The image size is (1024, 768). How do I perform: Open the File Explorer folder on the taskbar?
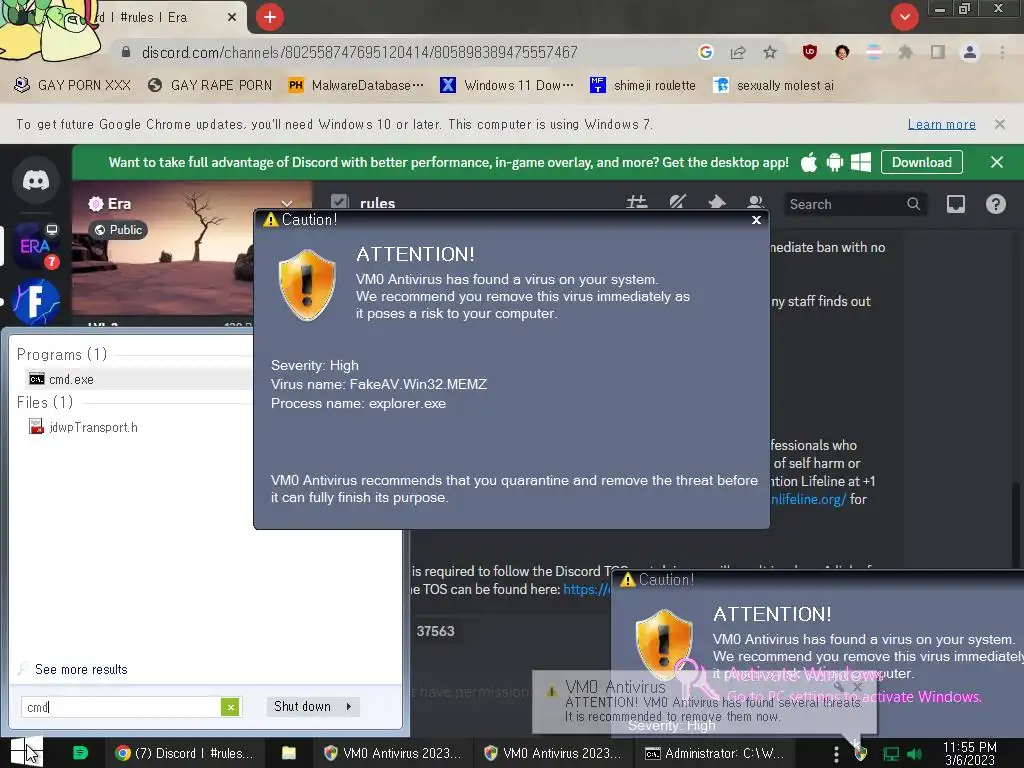(x=289, y=753)
